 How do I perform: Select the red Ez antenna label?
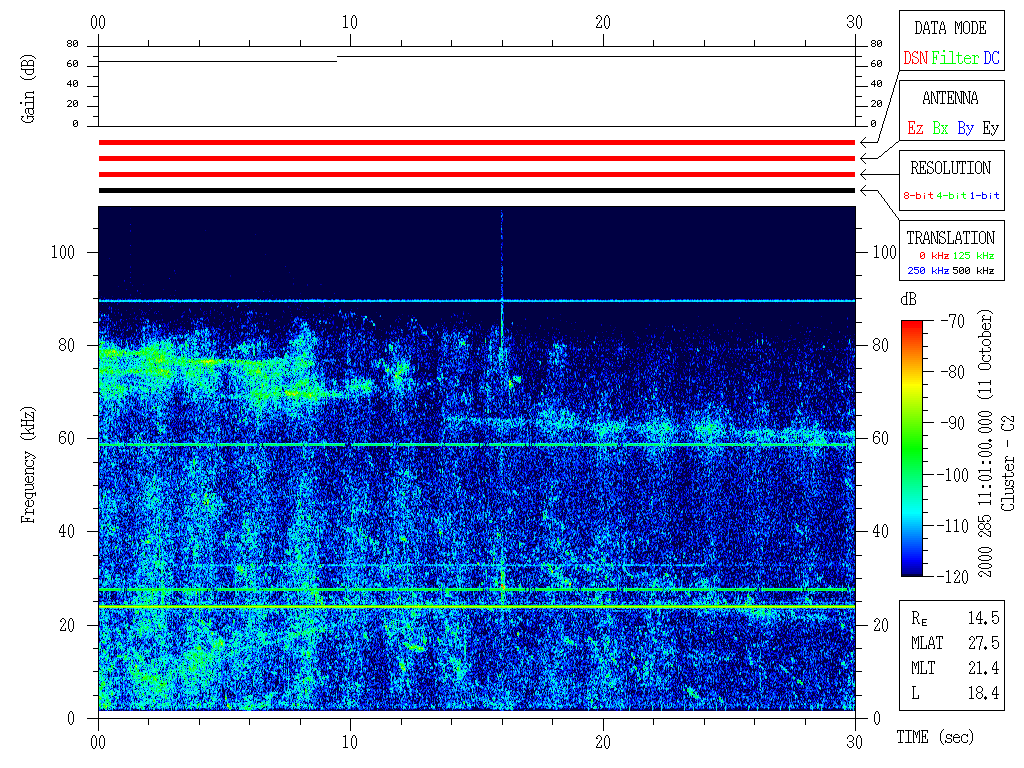click(915, 129)
